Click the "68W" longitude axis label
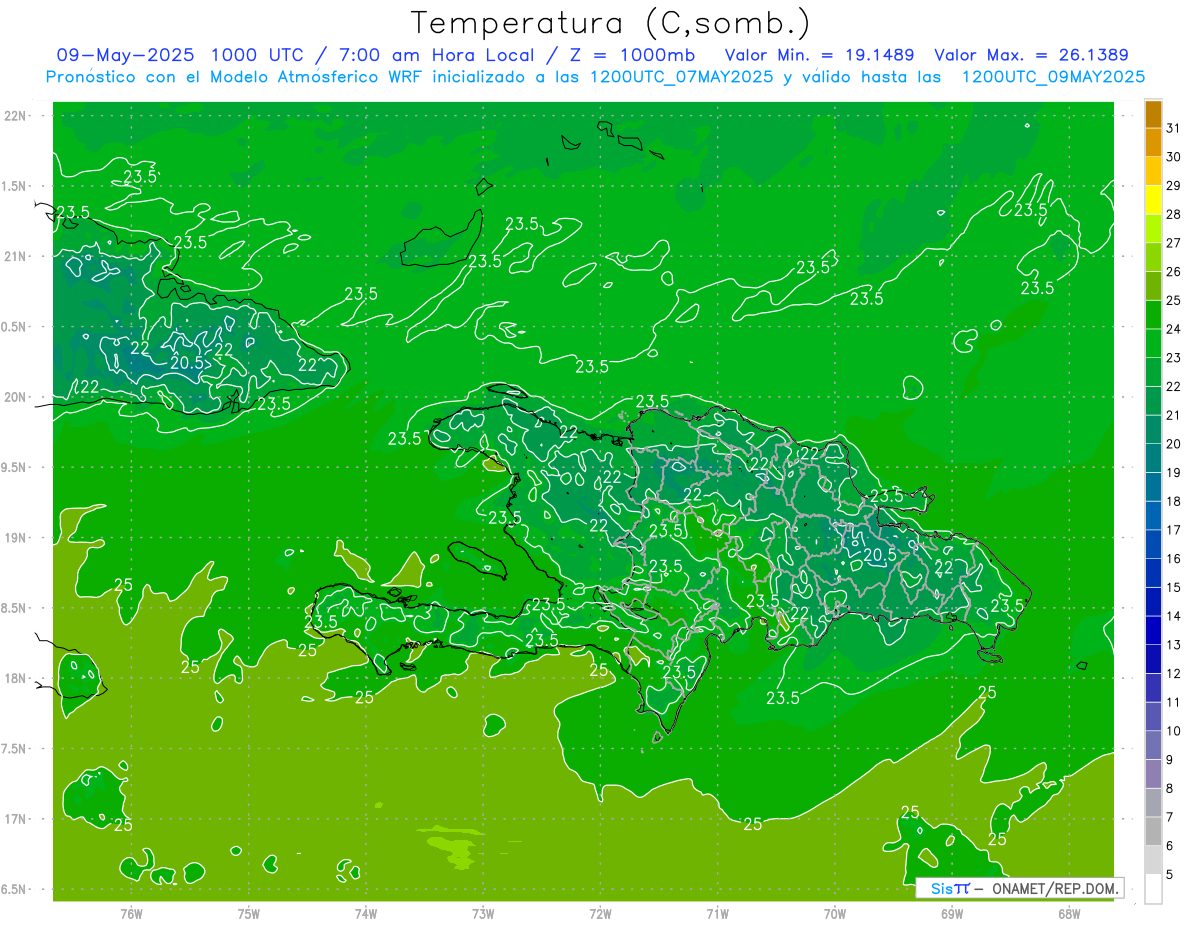Screen dimensions: 1200x927 (1068, 913)
